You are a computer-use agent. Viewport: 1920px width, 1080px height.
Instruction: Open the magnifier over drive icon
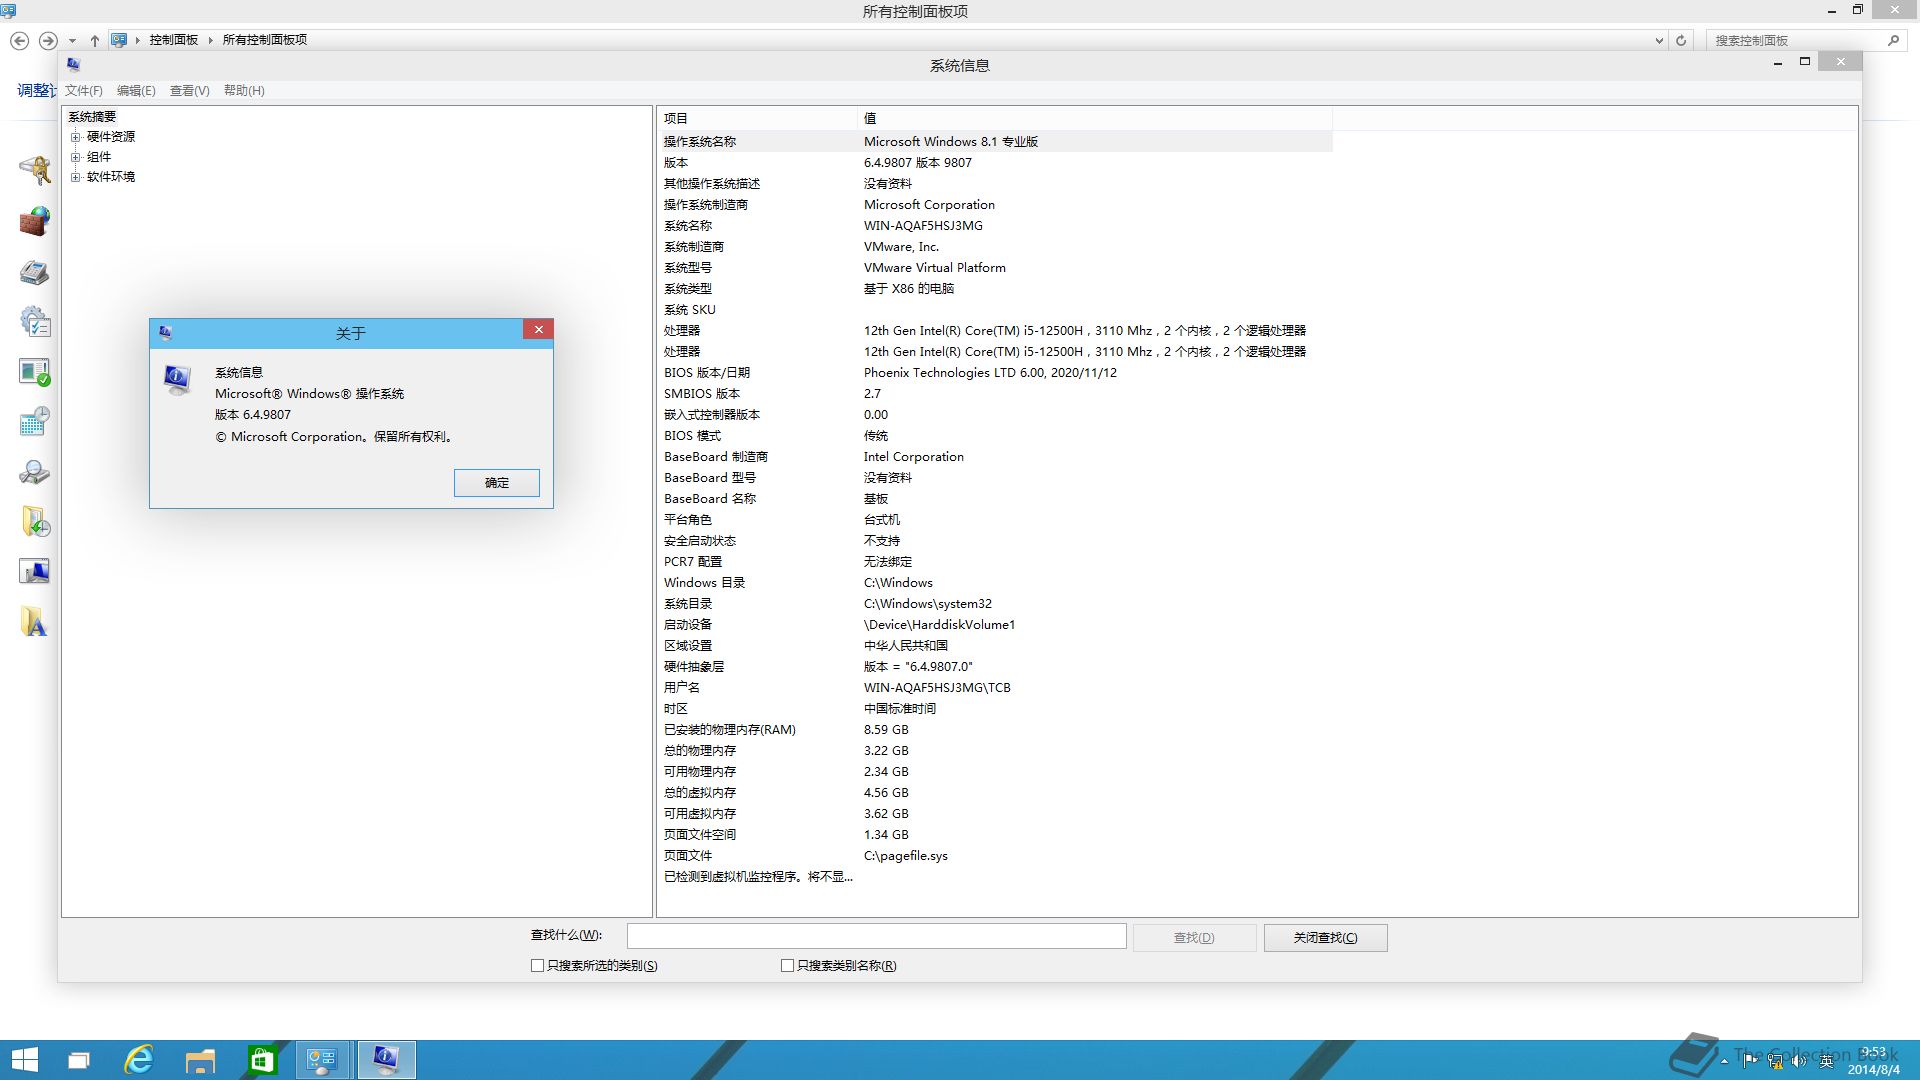pyautogui.click(x=35, y=472)
